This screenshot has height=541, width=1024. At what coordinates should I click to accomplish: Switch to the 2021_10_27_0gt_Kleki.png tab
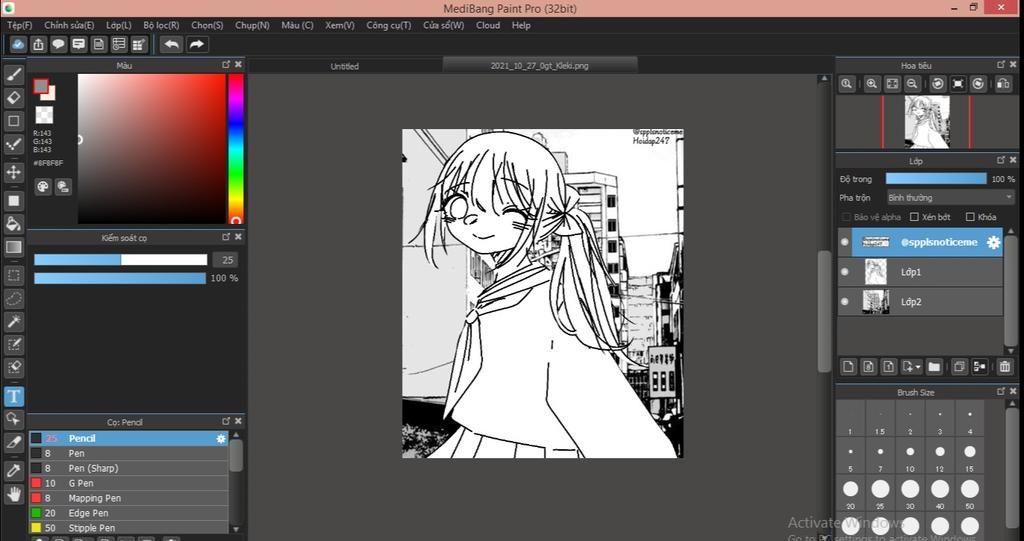coord(539,65)
